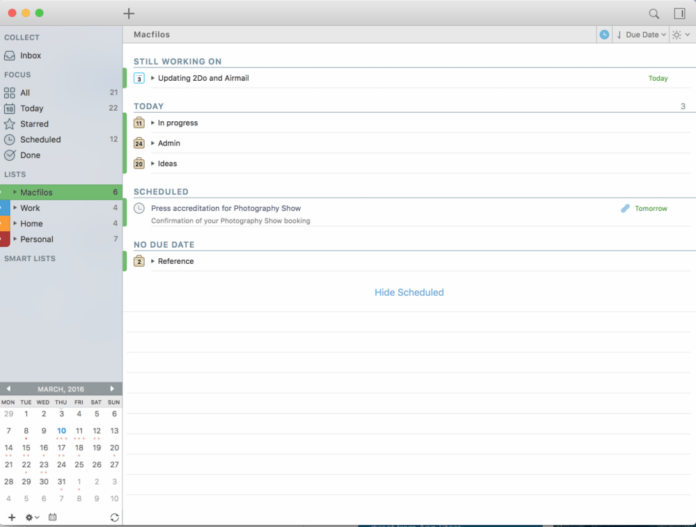Click the add list plus icon at bottom left
Viewport: 696px width, 527px height.
pyautogui.click(x=12, y=517)
